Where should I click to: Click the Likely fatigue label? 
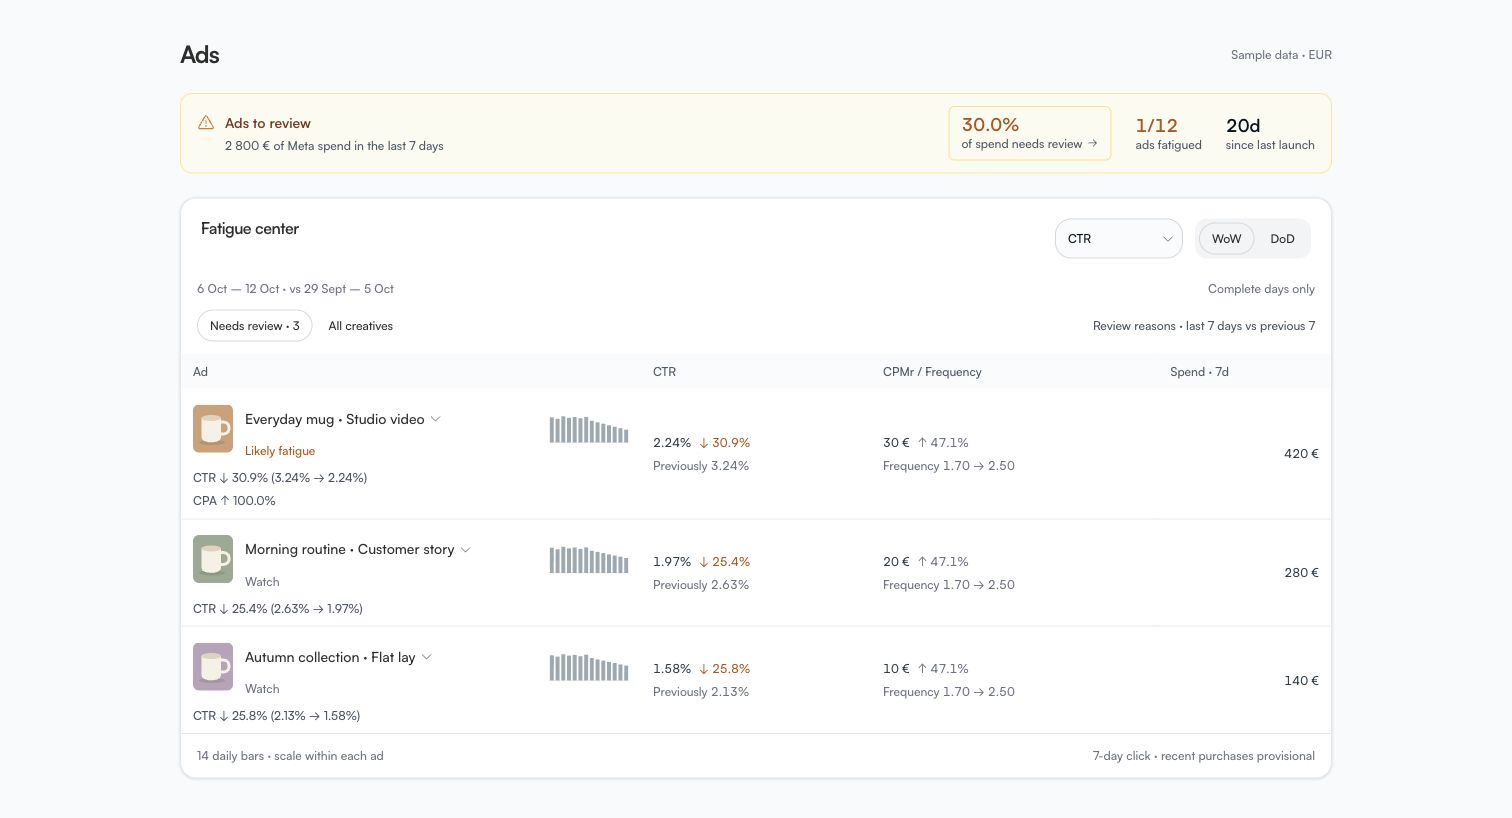tap(280, 451)
